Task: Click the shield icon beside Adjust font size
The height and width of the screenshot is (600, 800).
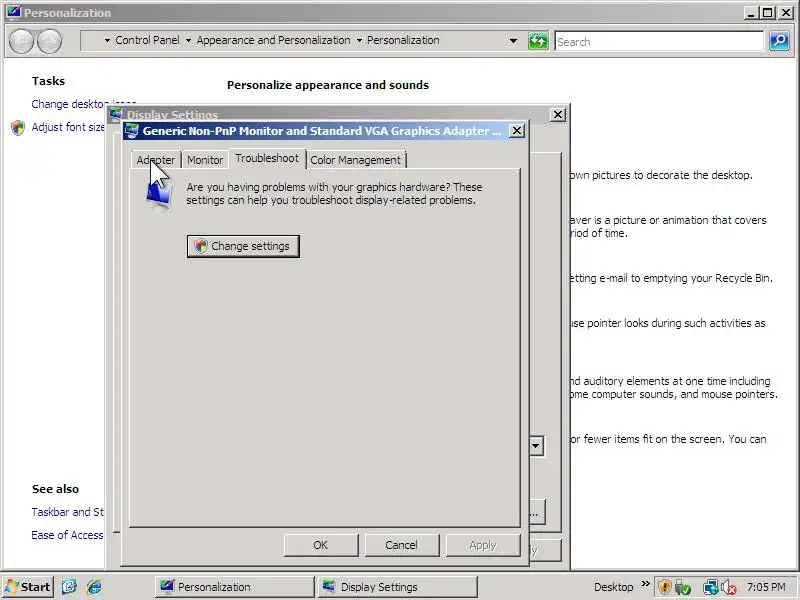Action: [x=18, y=128]
